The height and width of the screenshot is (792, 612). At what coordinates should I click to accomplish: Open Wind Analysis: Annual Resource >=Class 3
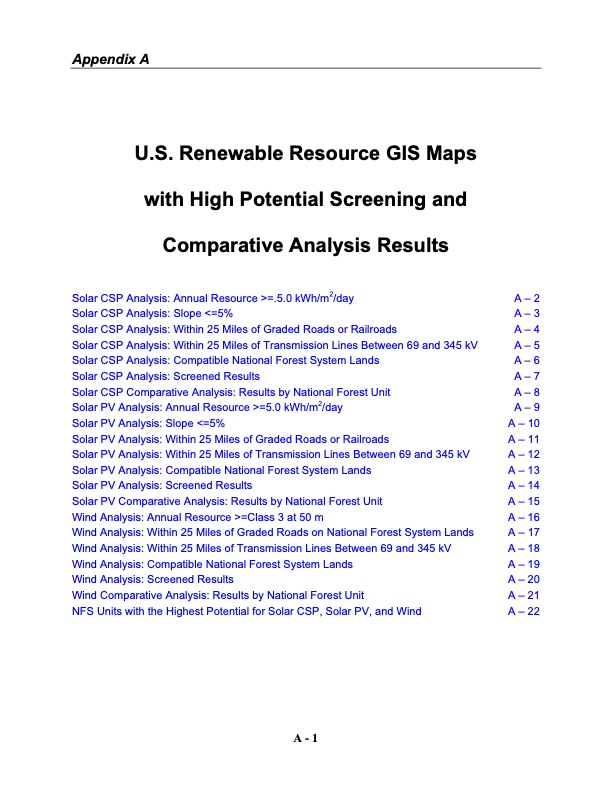click(x=197, y=517)
